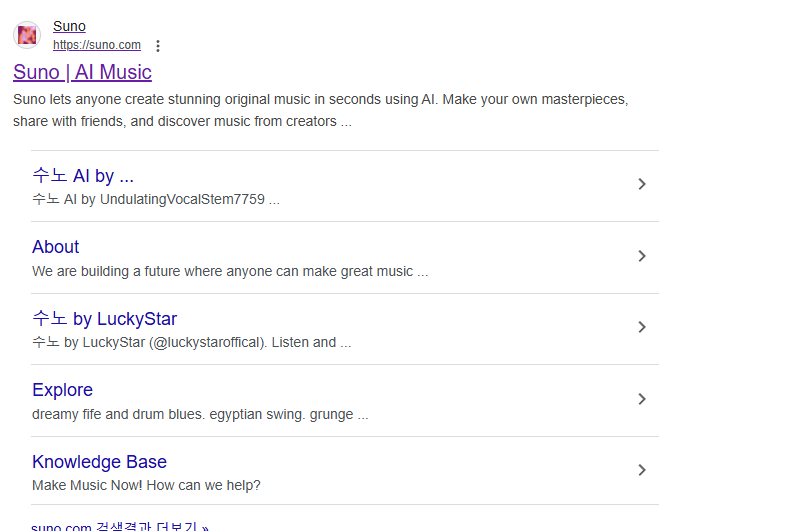Open the About sitelink

(x=55, y=247)
